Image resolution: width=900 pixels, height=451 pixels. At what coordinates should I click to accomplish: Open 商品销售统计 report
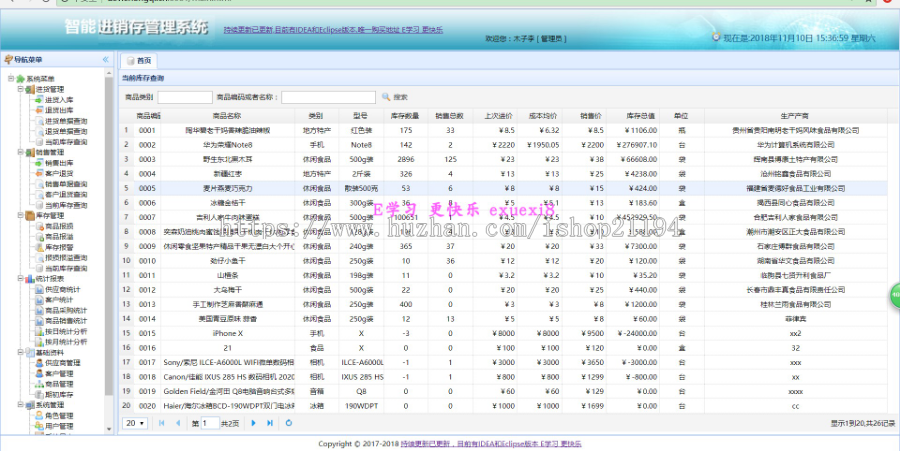(66, 321)
